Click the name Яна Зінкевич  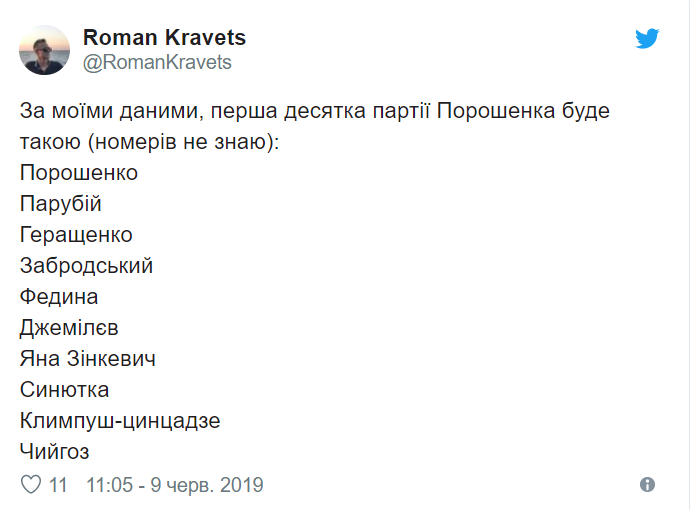pyautogui.click(x=88, y=359)
